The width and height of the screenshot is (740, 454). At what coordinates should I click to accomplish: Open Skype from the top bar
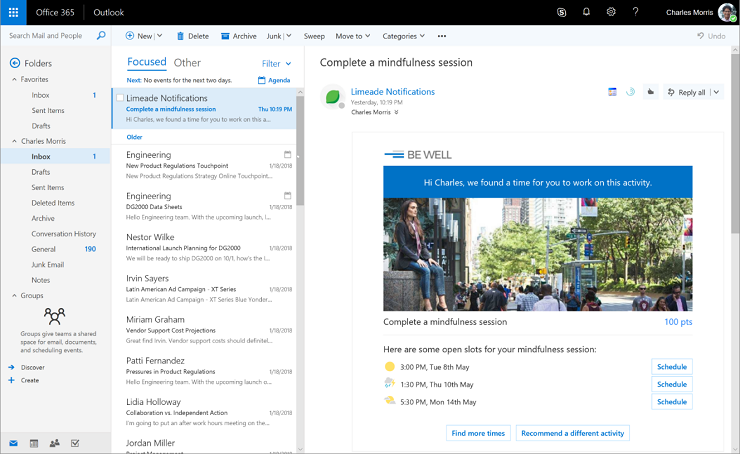[x=562, y=13]
